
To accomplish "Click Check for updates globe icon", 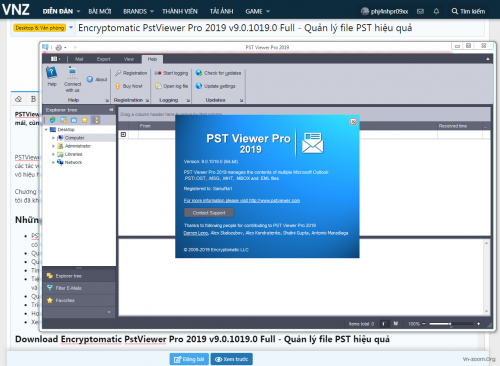I will coord(199,73).
